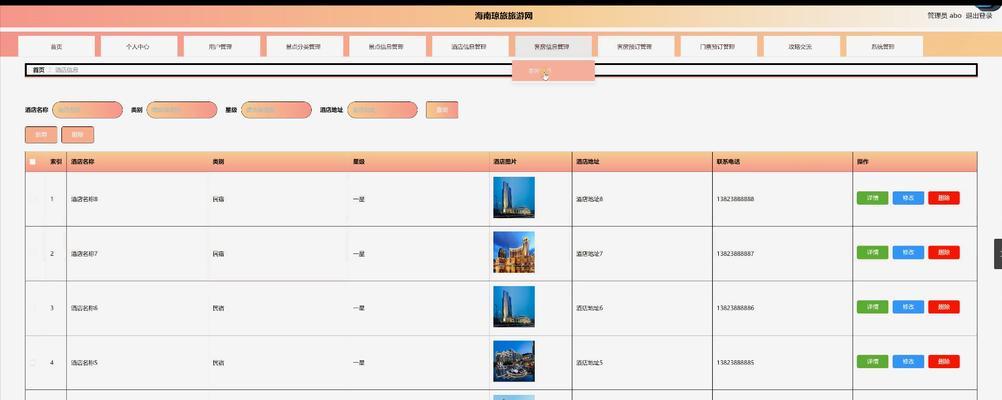Switch to the 用户管理 tab
Viewport: 1002px width, 400px height.
coord(222,47)
